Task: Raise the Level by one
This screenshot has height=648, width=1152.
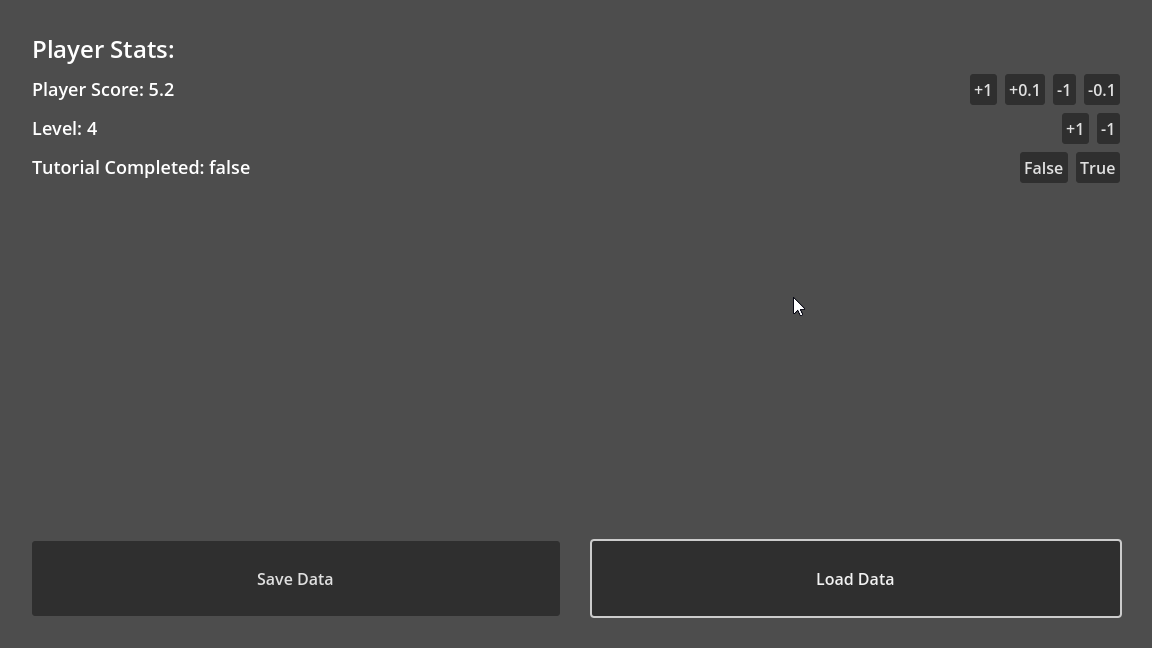Action: point(1075,129)
